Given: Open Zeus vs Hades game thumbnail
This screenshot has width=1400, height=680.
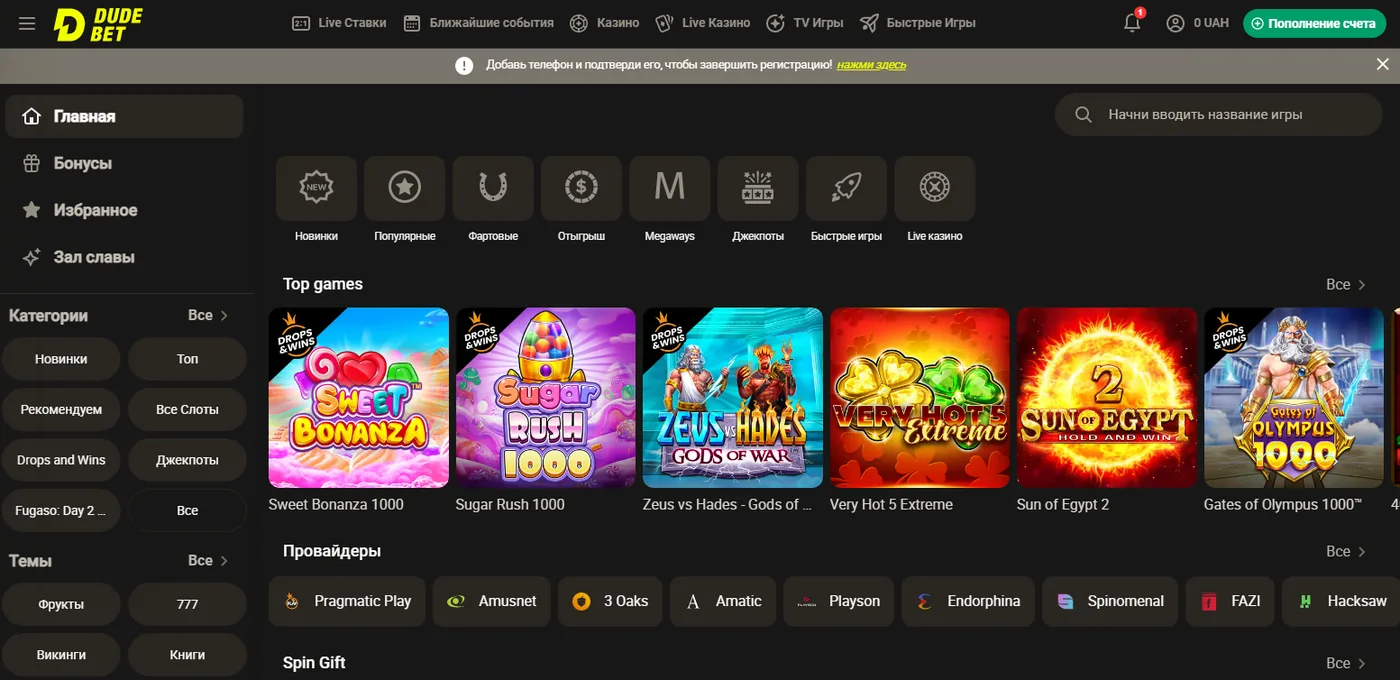Looking at the screenshot, I should click(x=733, y=397).
